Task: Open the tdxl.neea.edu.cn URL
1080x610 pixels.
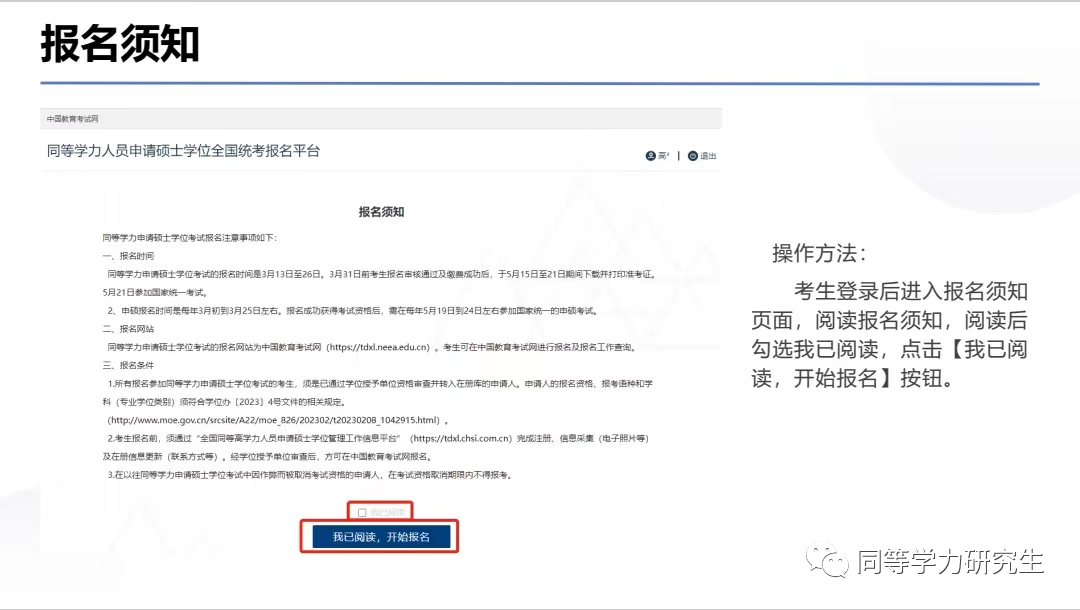Action: tap(384, 347)
